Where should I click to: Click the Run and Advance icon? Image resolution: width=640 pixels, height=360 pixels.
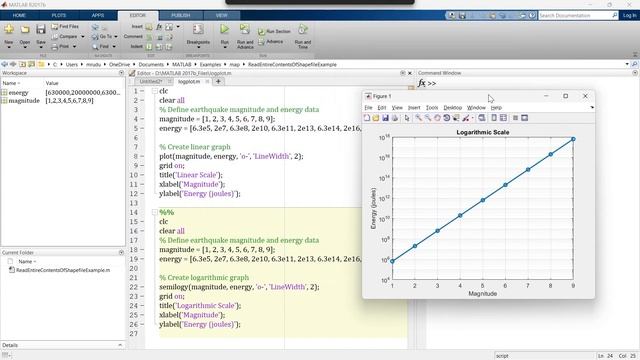(244, 29)
